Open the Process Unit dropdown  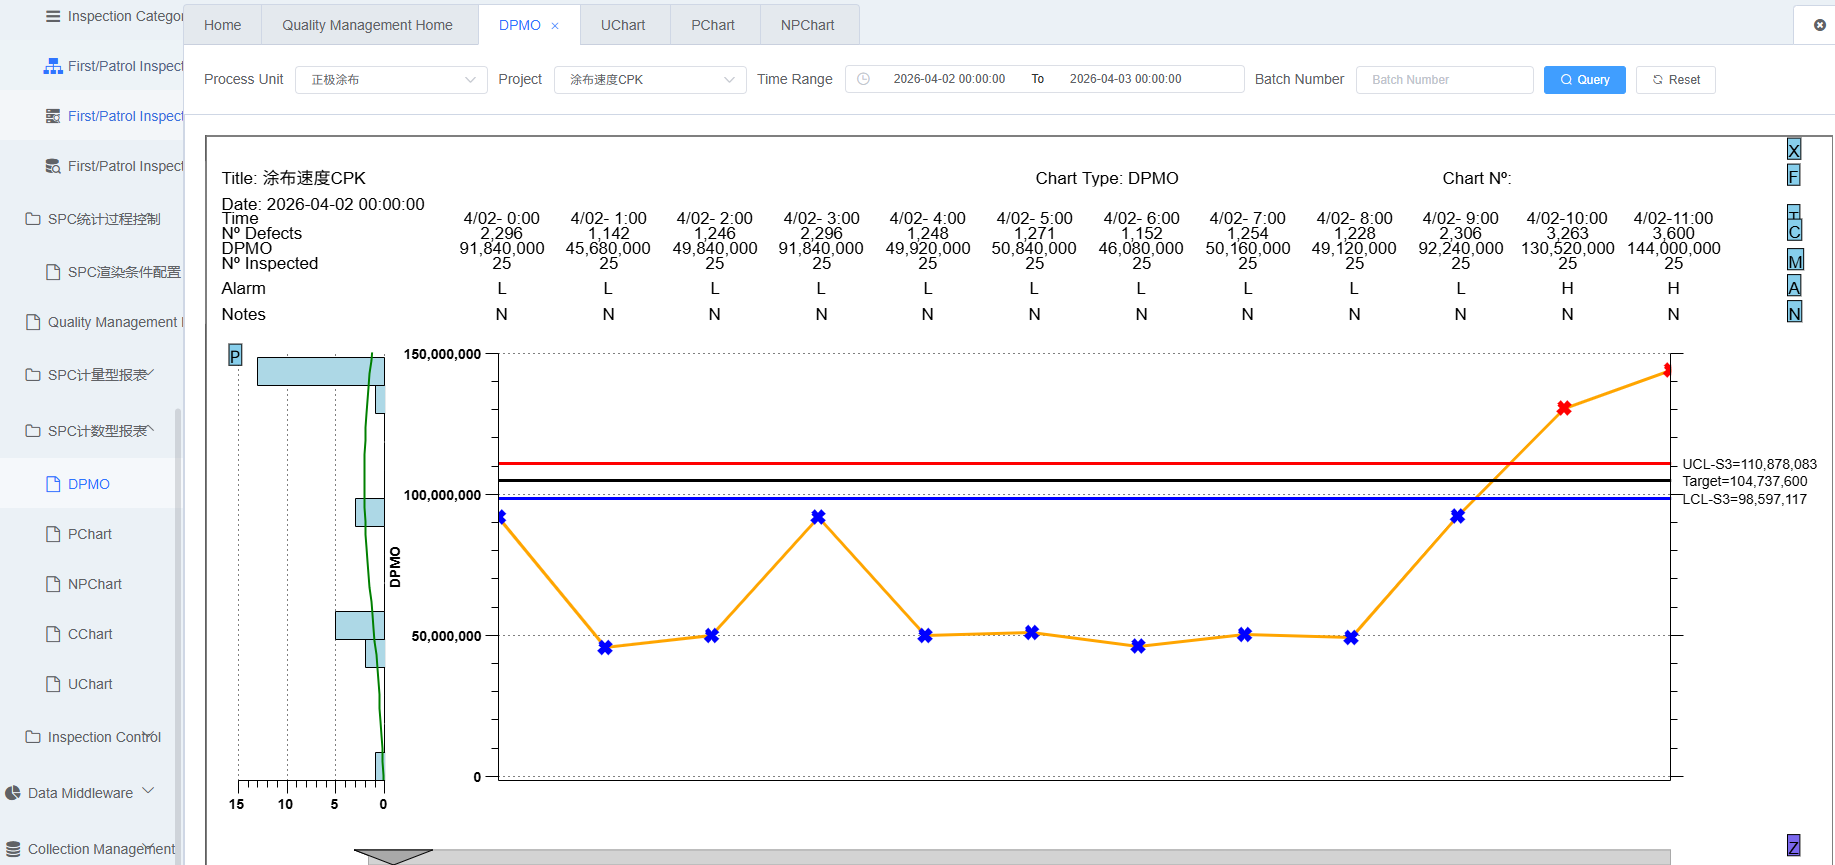click(391, 80)
